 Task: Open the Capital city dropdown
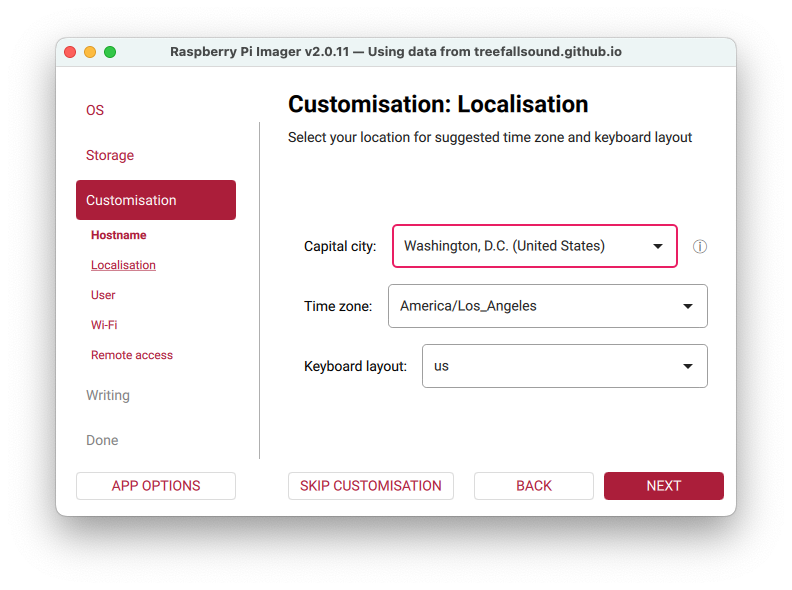pyautogui.click(x=534, y=246)
